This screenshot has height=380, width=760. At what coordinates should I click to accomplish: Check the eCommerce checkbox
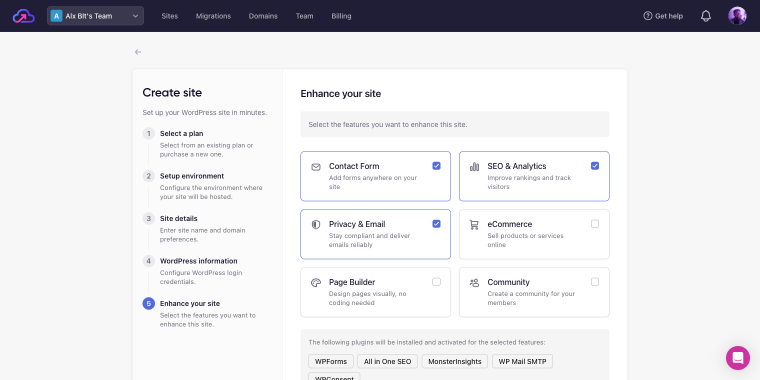595,224
